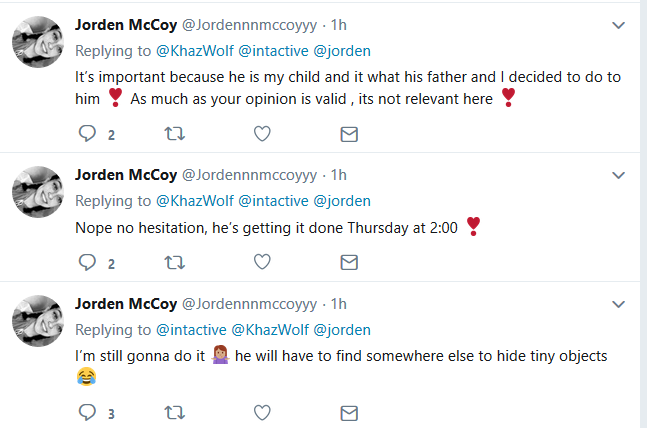Expand options chevron on the third tweet
Image resolution: width=647 pixels, height=428 pixels.
[618, 304]
